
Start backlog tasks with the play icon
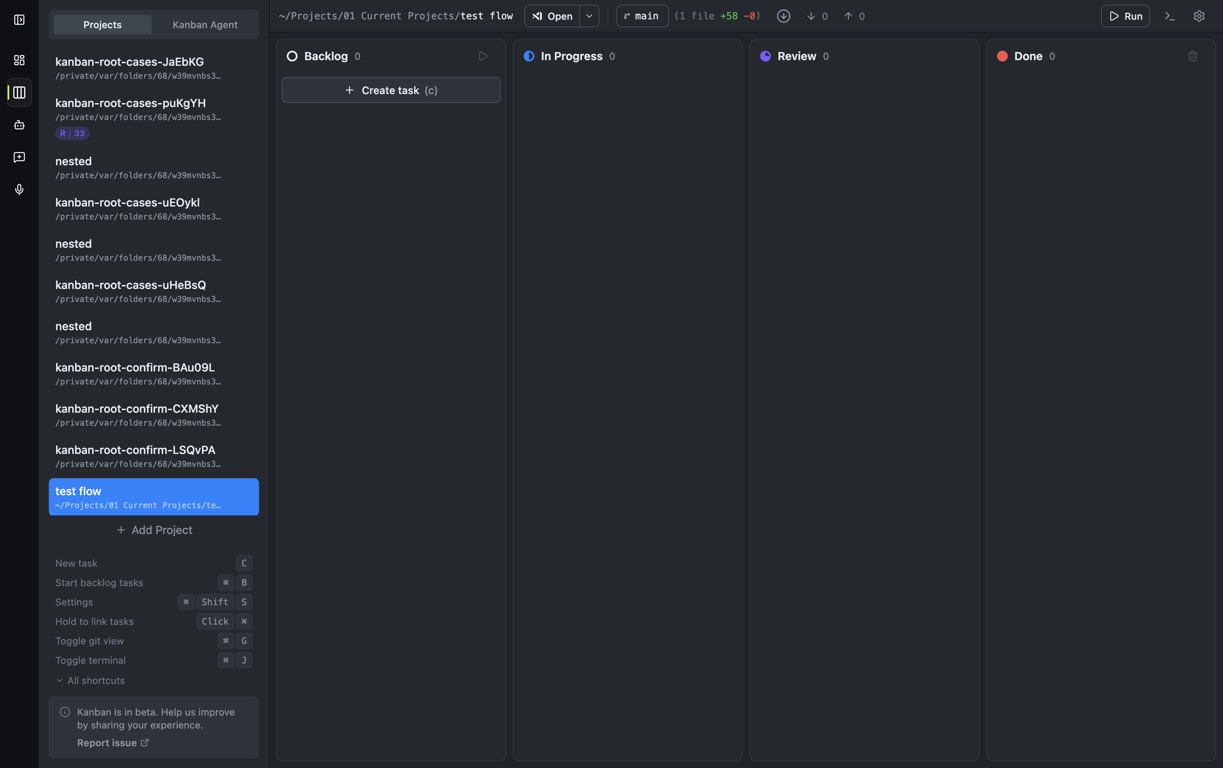coord(483,56)
